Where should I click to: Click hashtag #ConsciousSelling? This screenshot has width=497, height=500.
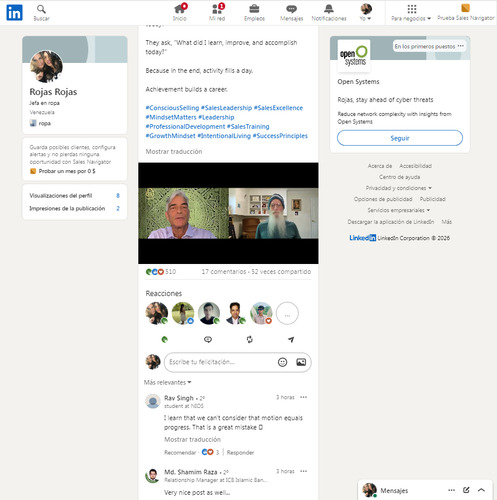172,108
